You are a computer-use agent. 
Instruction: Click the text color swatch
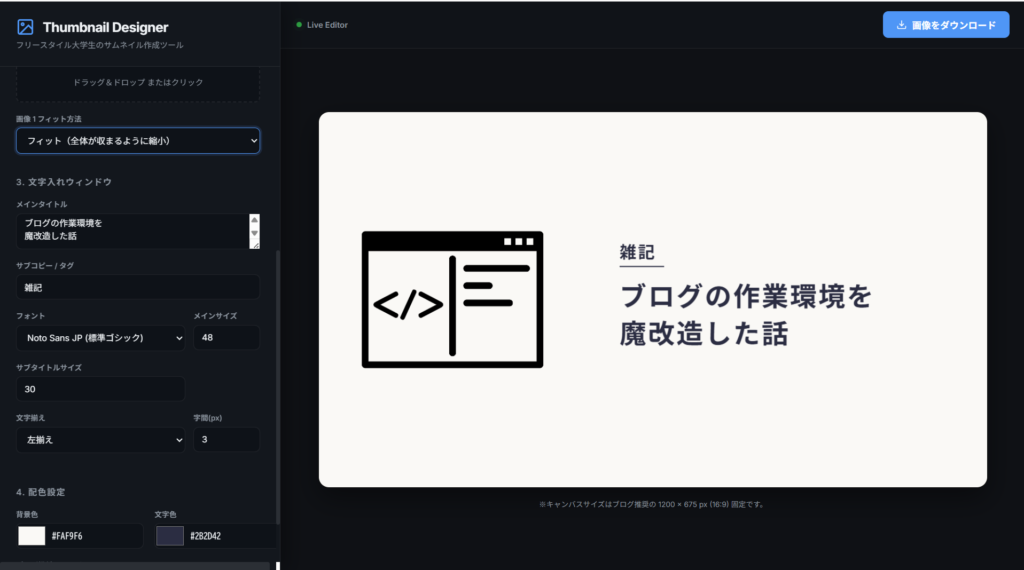[170, 535]
